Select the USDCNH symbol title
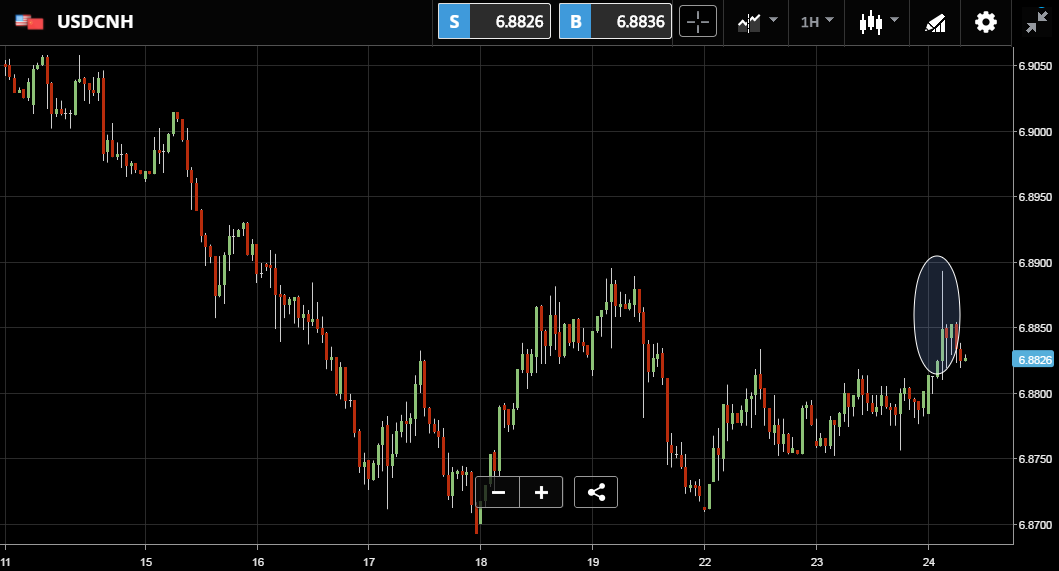This screenshot has width=1059, height=571. tap(95, 22)
